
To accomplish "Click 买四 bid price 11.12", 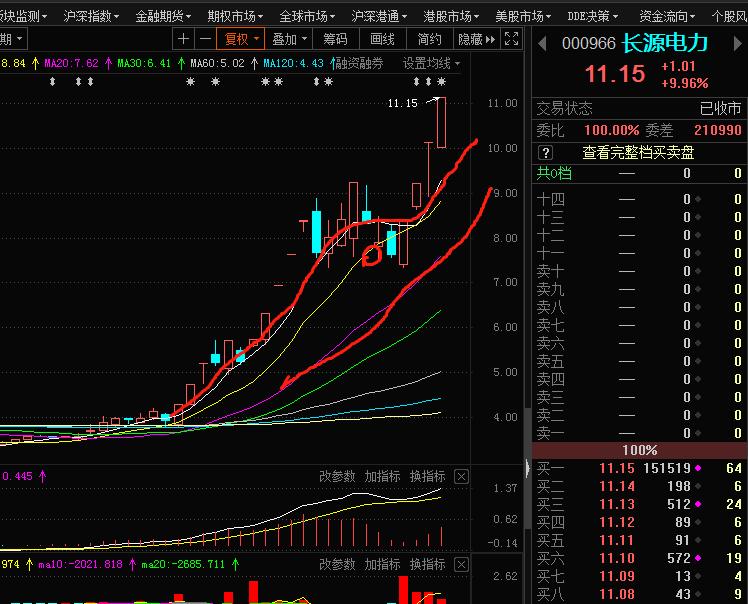I will click(x=617, y=522).
